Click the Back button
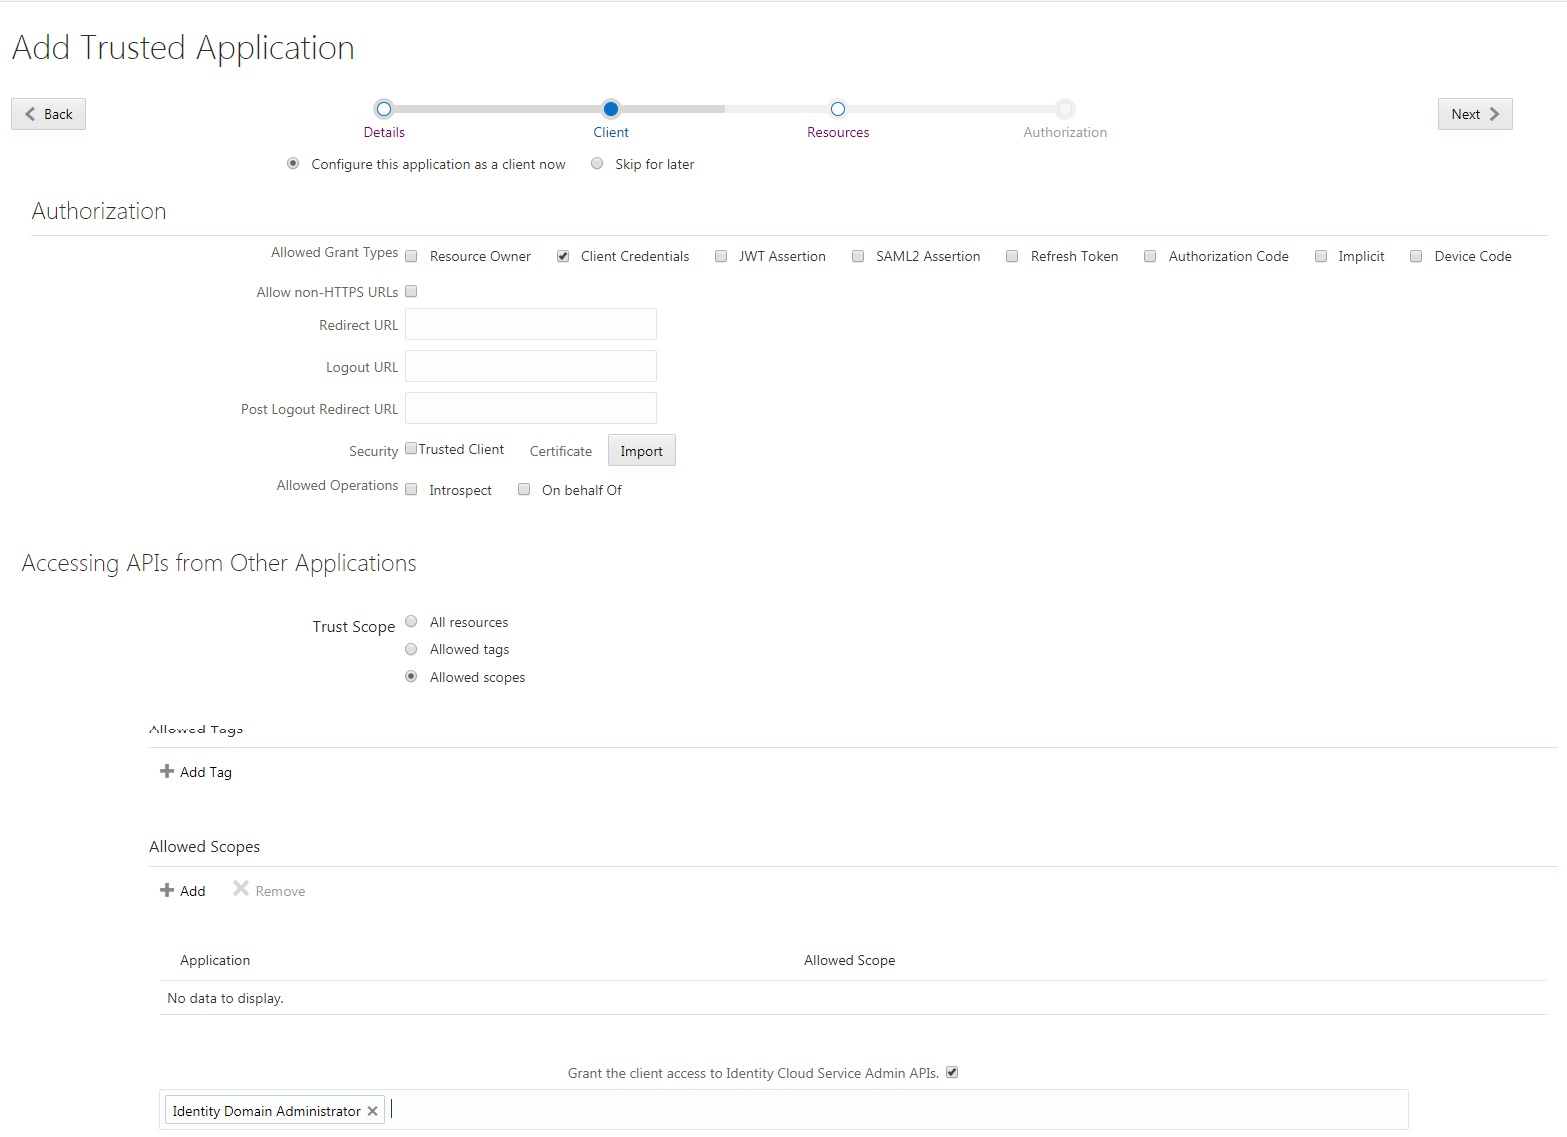Screen dimensions: 1567x1137 point(48,114)
